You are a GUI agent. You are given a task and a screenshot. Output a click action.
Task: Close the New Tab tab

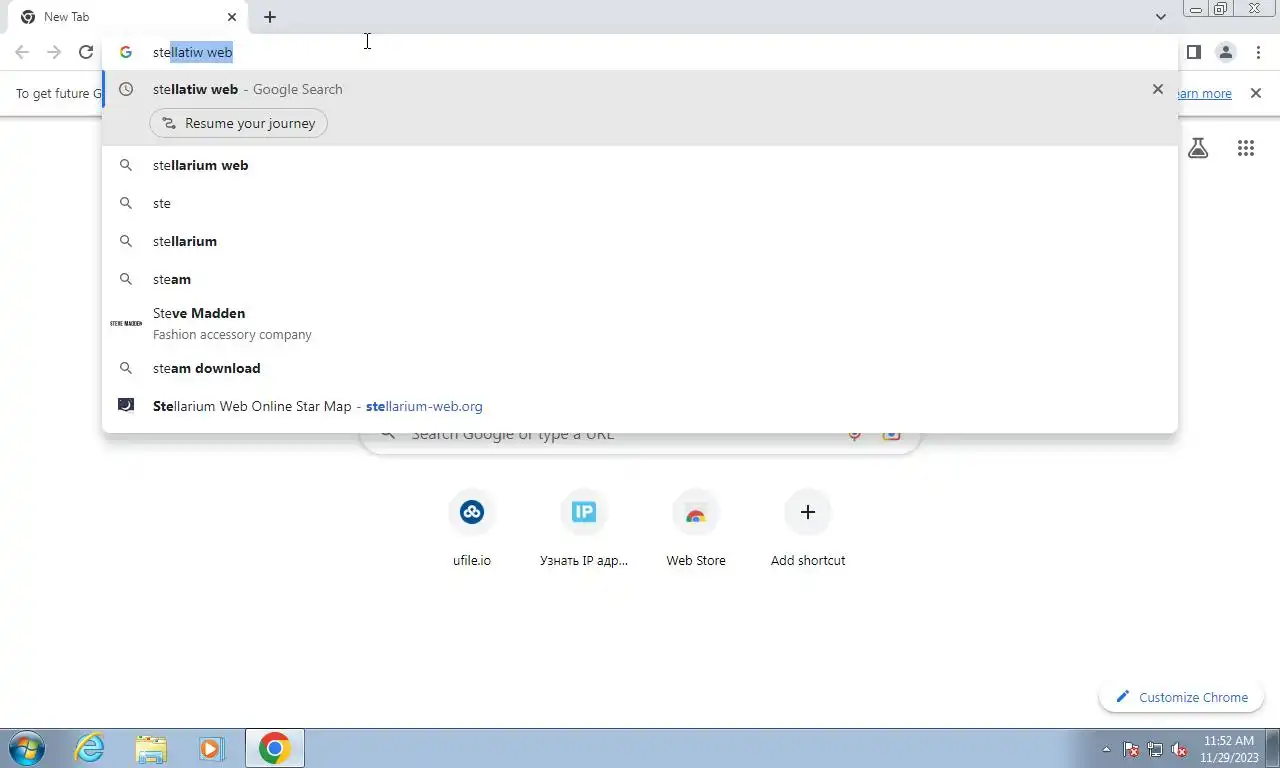(x=232, y=17)
